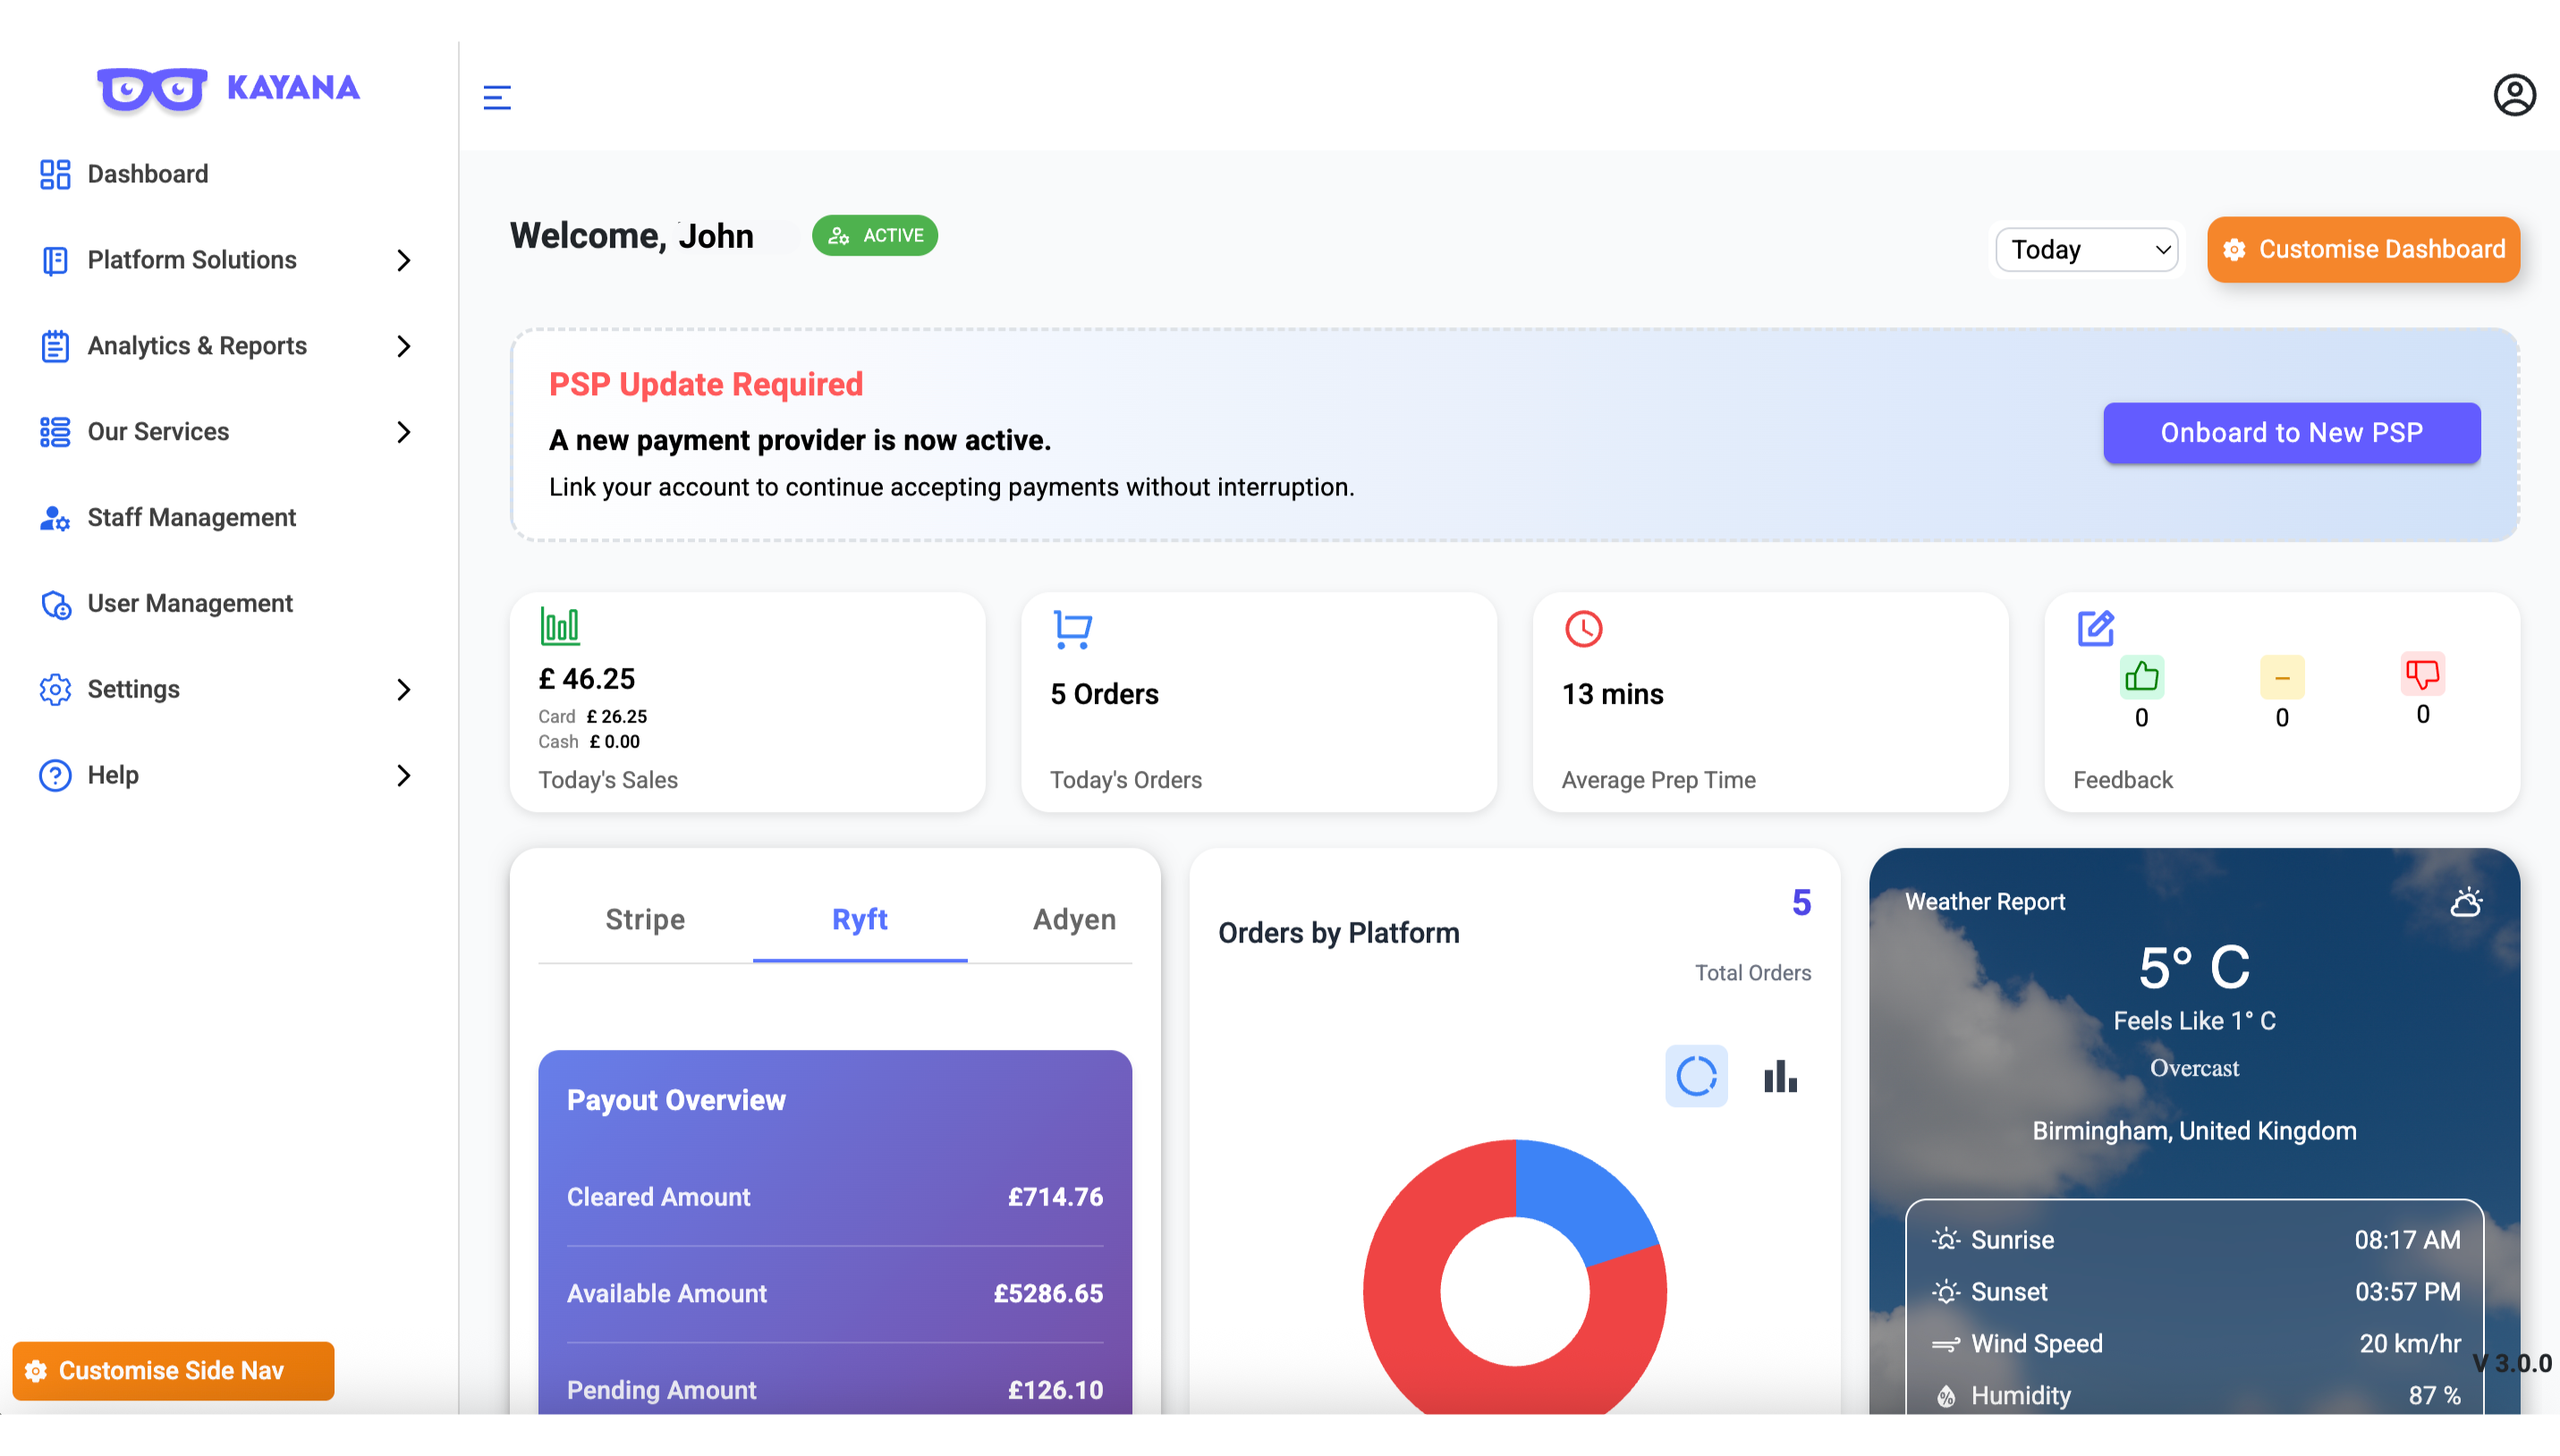Viewport: 2560px width, 1456px height.
Task: Click the Payout Overview heading
Action: tap(676, 1101)
